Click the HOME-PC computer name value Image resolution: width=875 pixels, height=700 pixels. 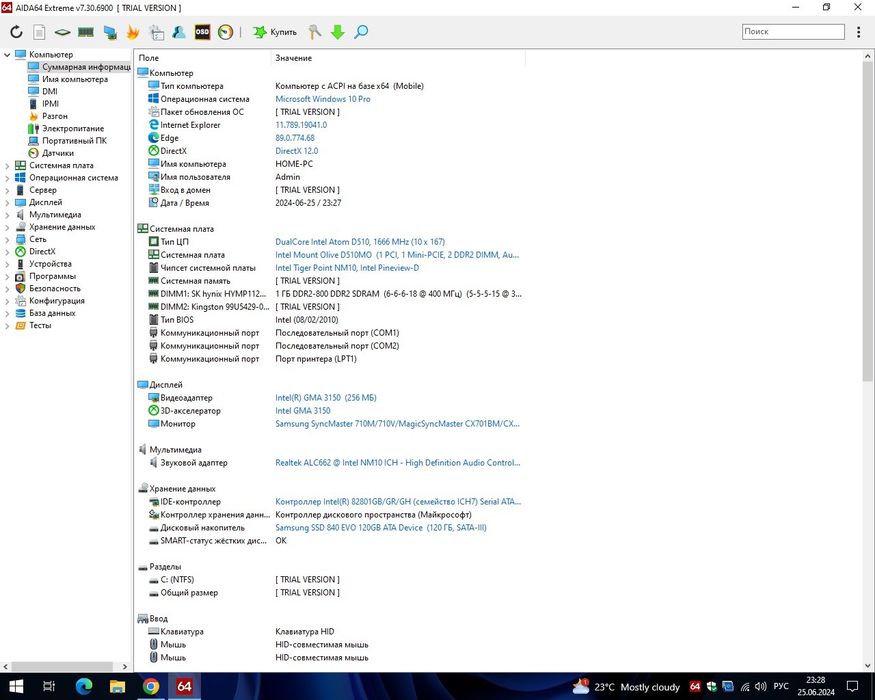[294, 164]
